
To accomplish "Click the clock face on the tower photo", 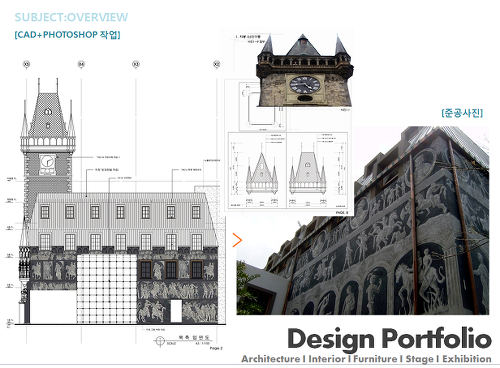I will 305,84.
